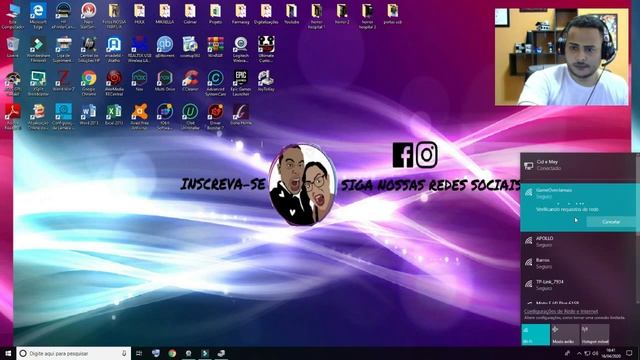Select the TP-Link_7934 Wi-Fi network
This screenshot has width=640, height=360.
pos(578,285)
